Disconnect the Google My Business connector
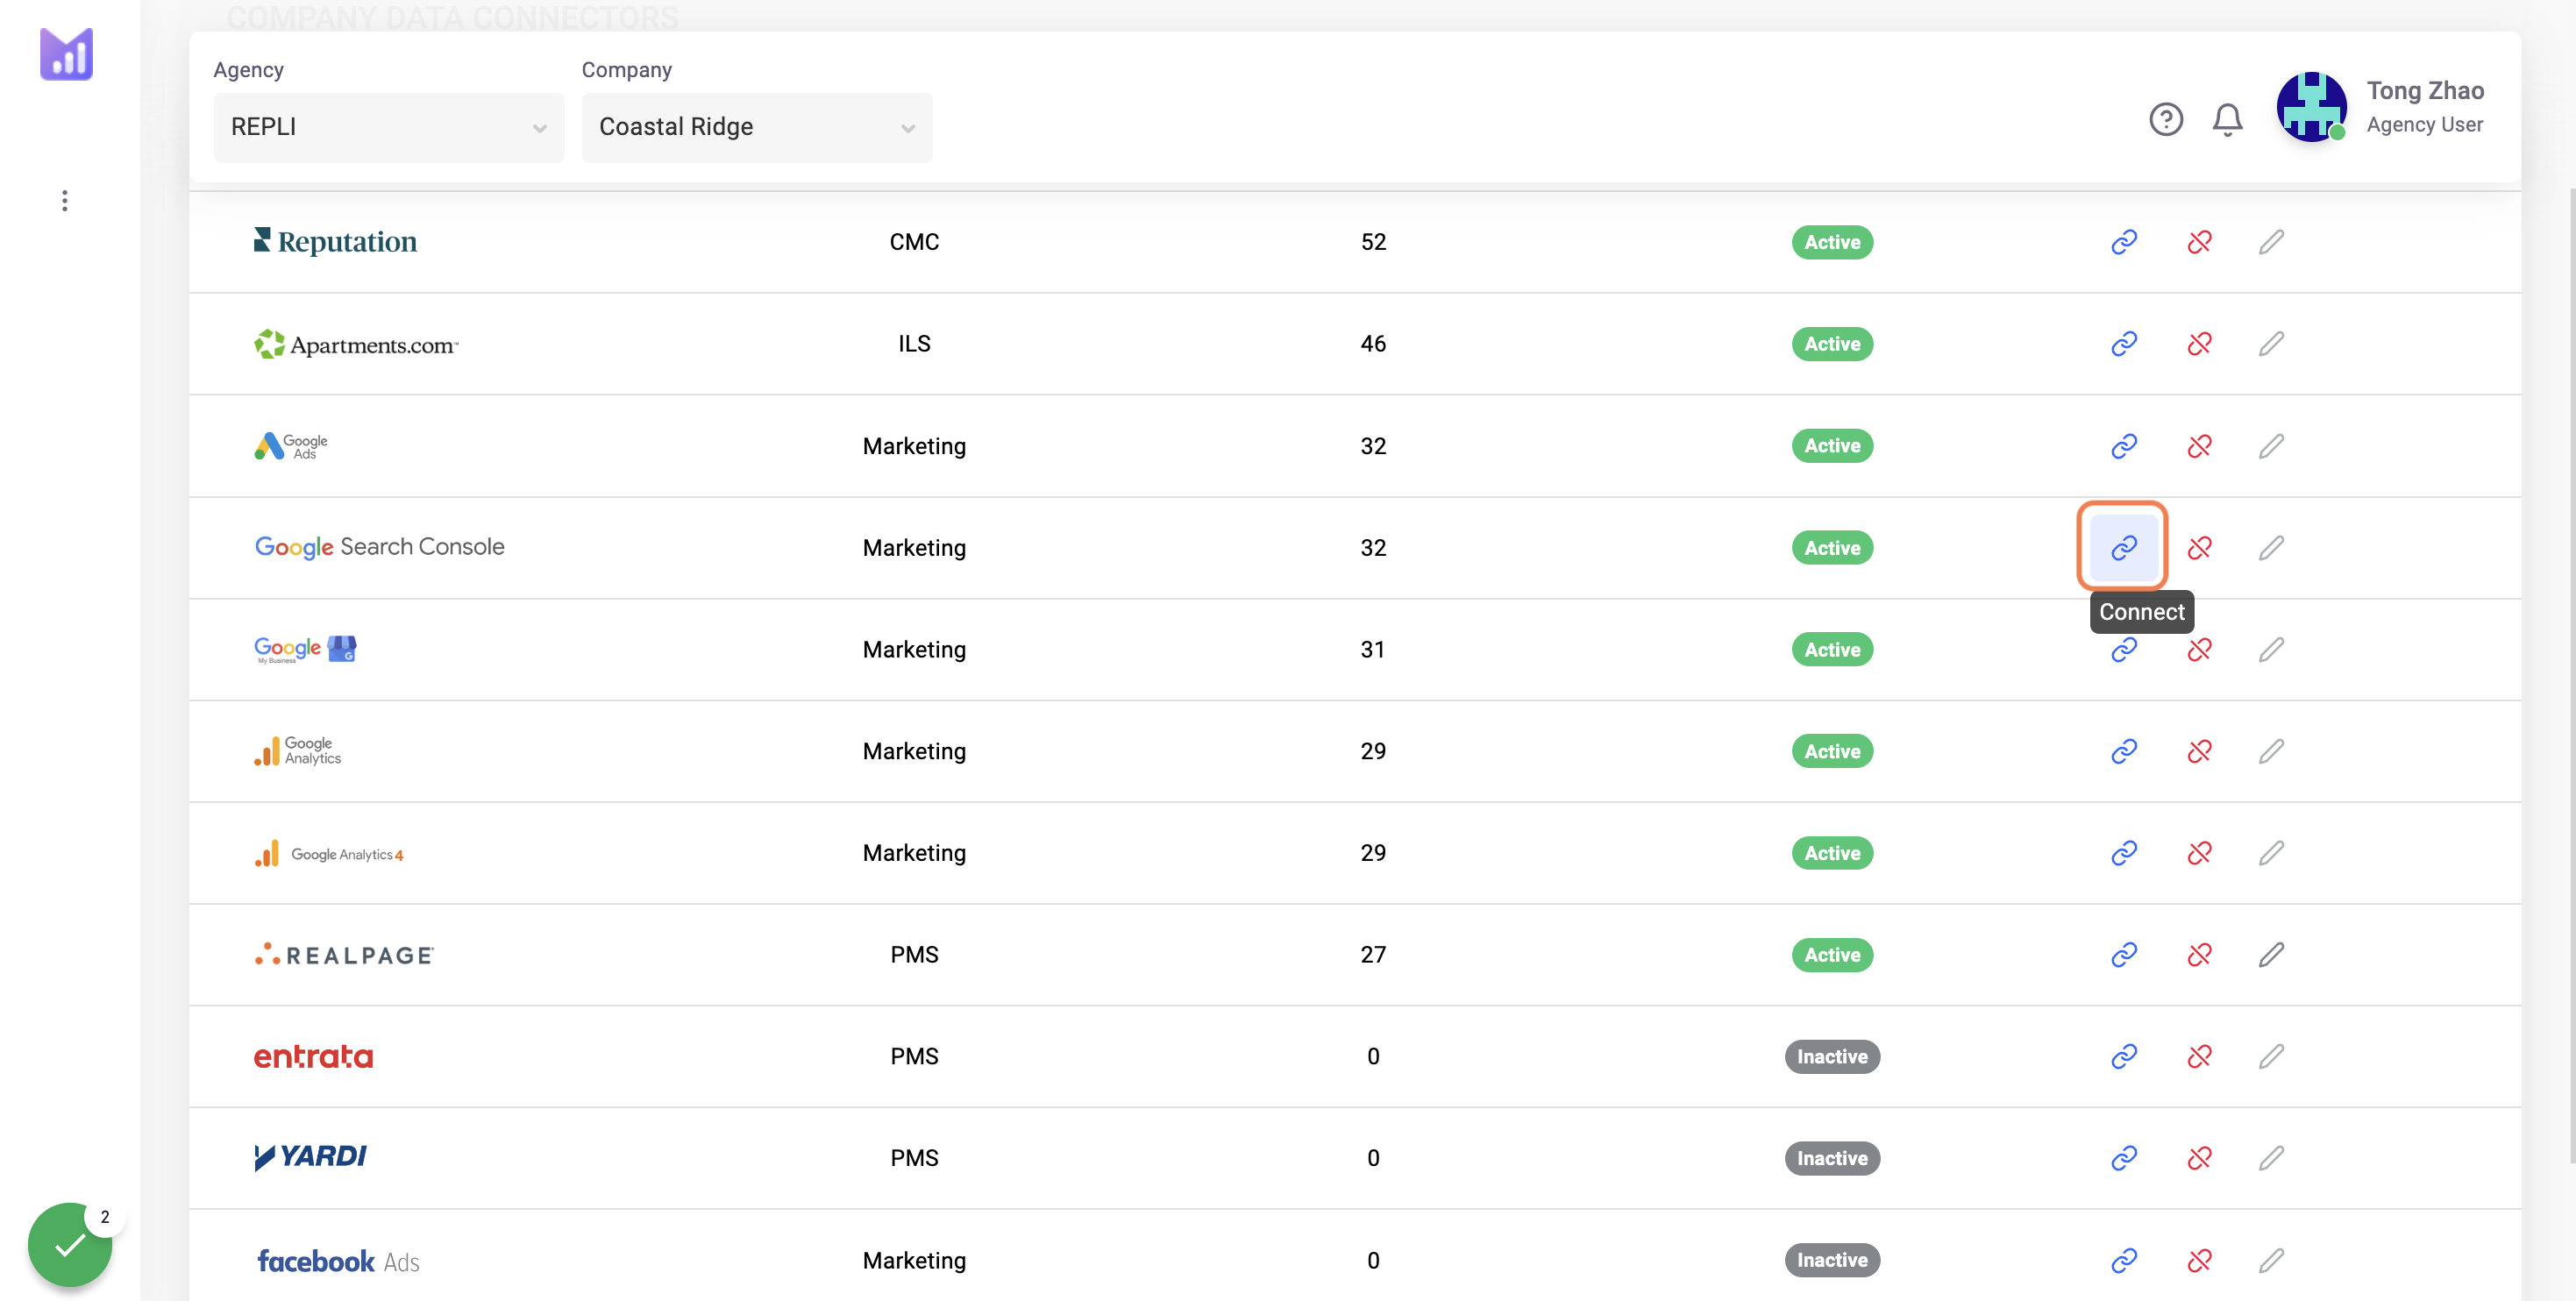The height and width of the screenshot is (1301, 2576). [2199, 650]
